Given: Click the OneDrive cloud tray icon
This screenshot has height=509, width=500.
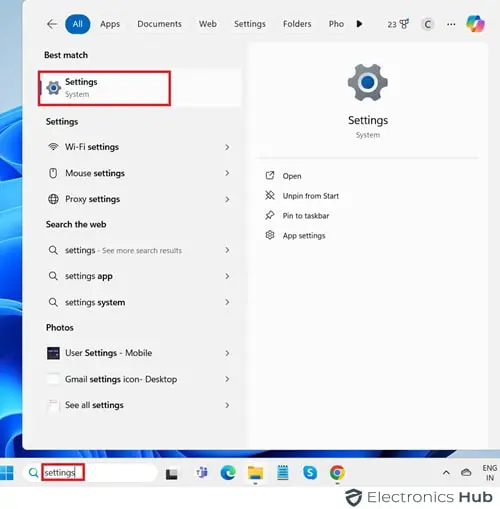Looking at the screenshot, I should [x=466, y=472].
